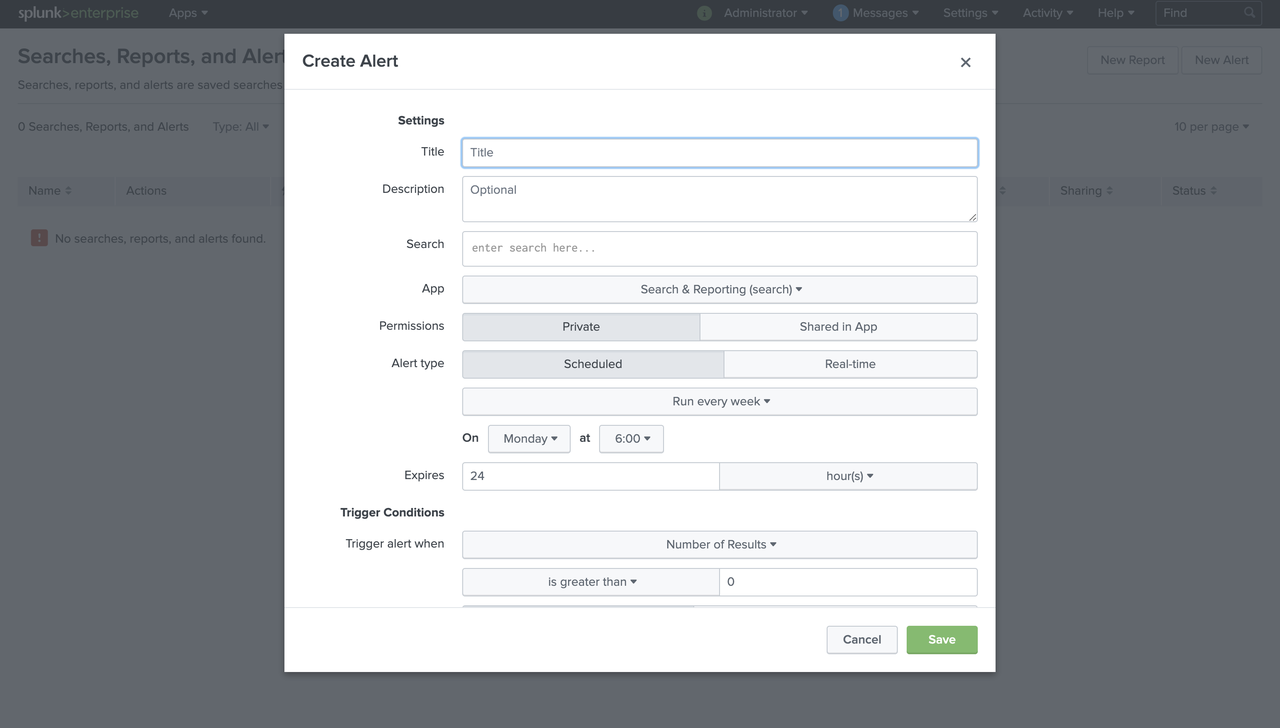This screenshot has width=1280, height=728.
Task: Open the Run every week dropdown
Action: [x=719, y=400]
